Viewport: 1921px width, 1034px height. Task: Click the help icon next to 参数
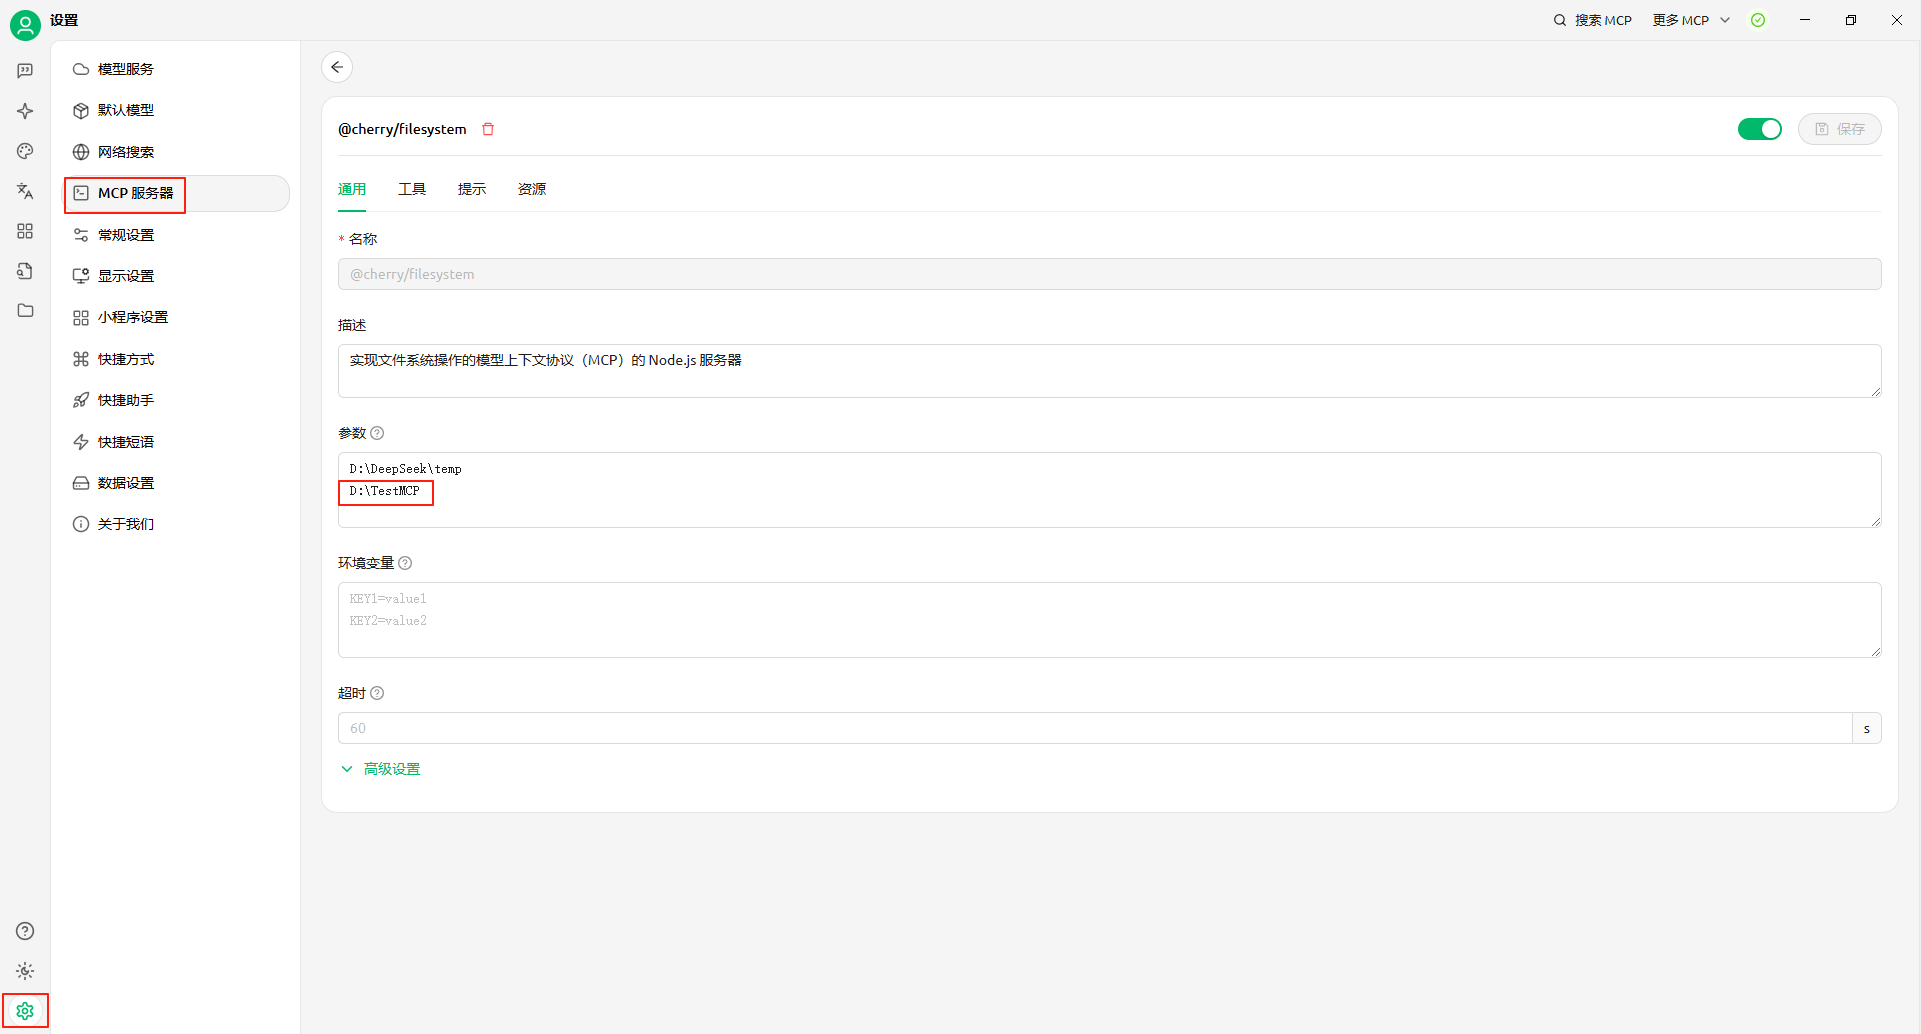[x=377, y=433]
